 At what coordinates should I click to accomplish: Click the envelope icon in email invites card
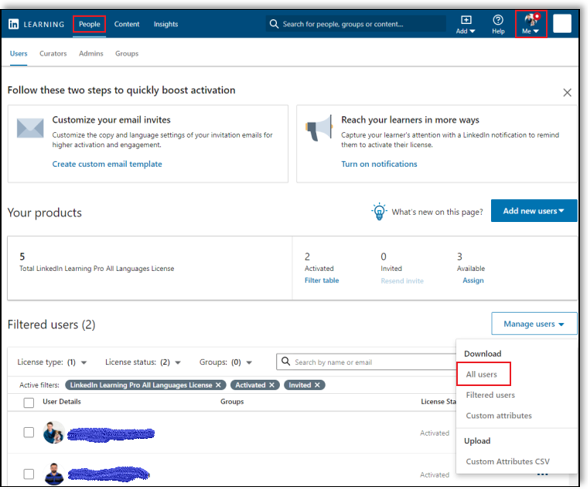30,128
